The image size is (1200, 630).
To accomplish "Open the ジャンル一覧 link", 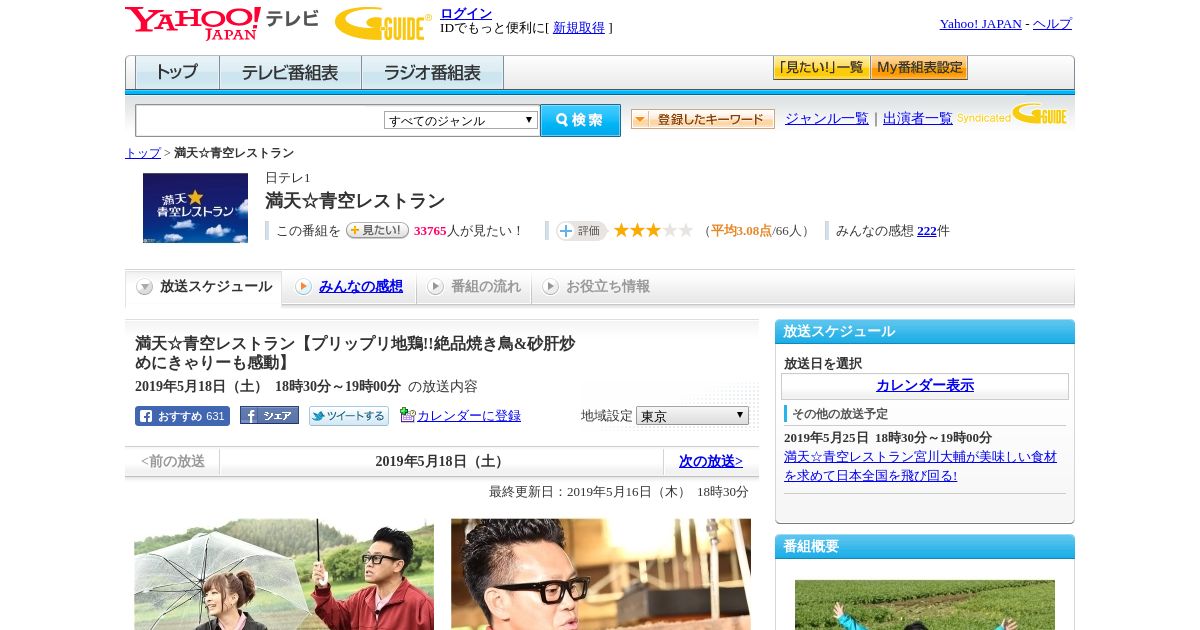I will click(827, 118).
